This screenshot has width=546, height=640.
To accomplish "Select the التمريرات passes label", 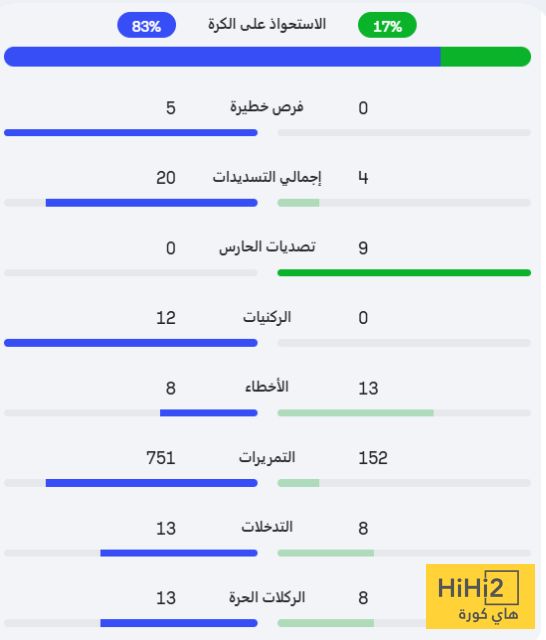I will (267, 457).
